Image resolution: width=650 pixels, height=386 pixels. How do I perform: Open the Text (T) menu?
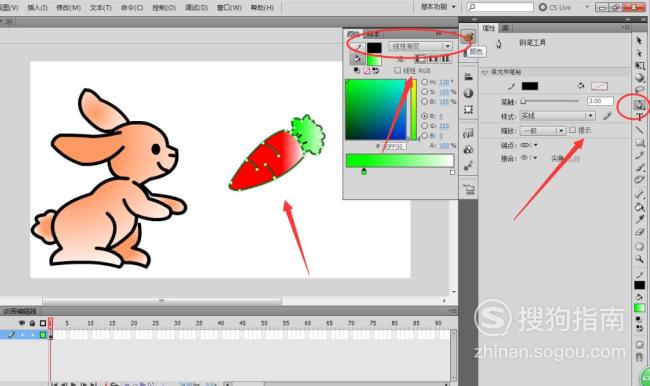101,7
